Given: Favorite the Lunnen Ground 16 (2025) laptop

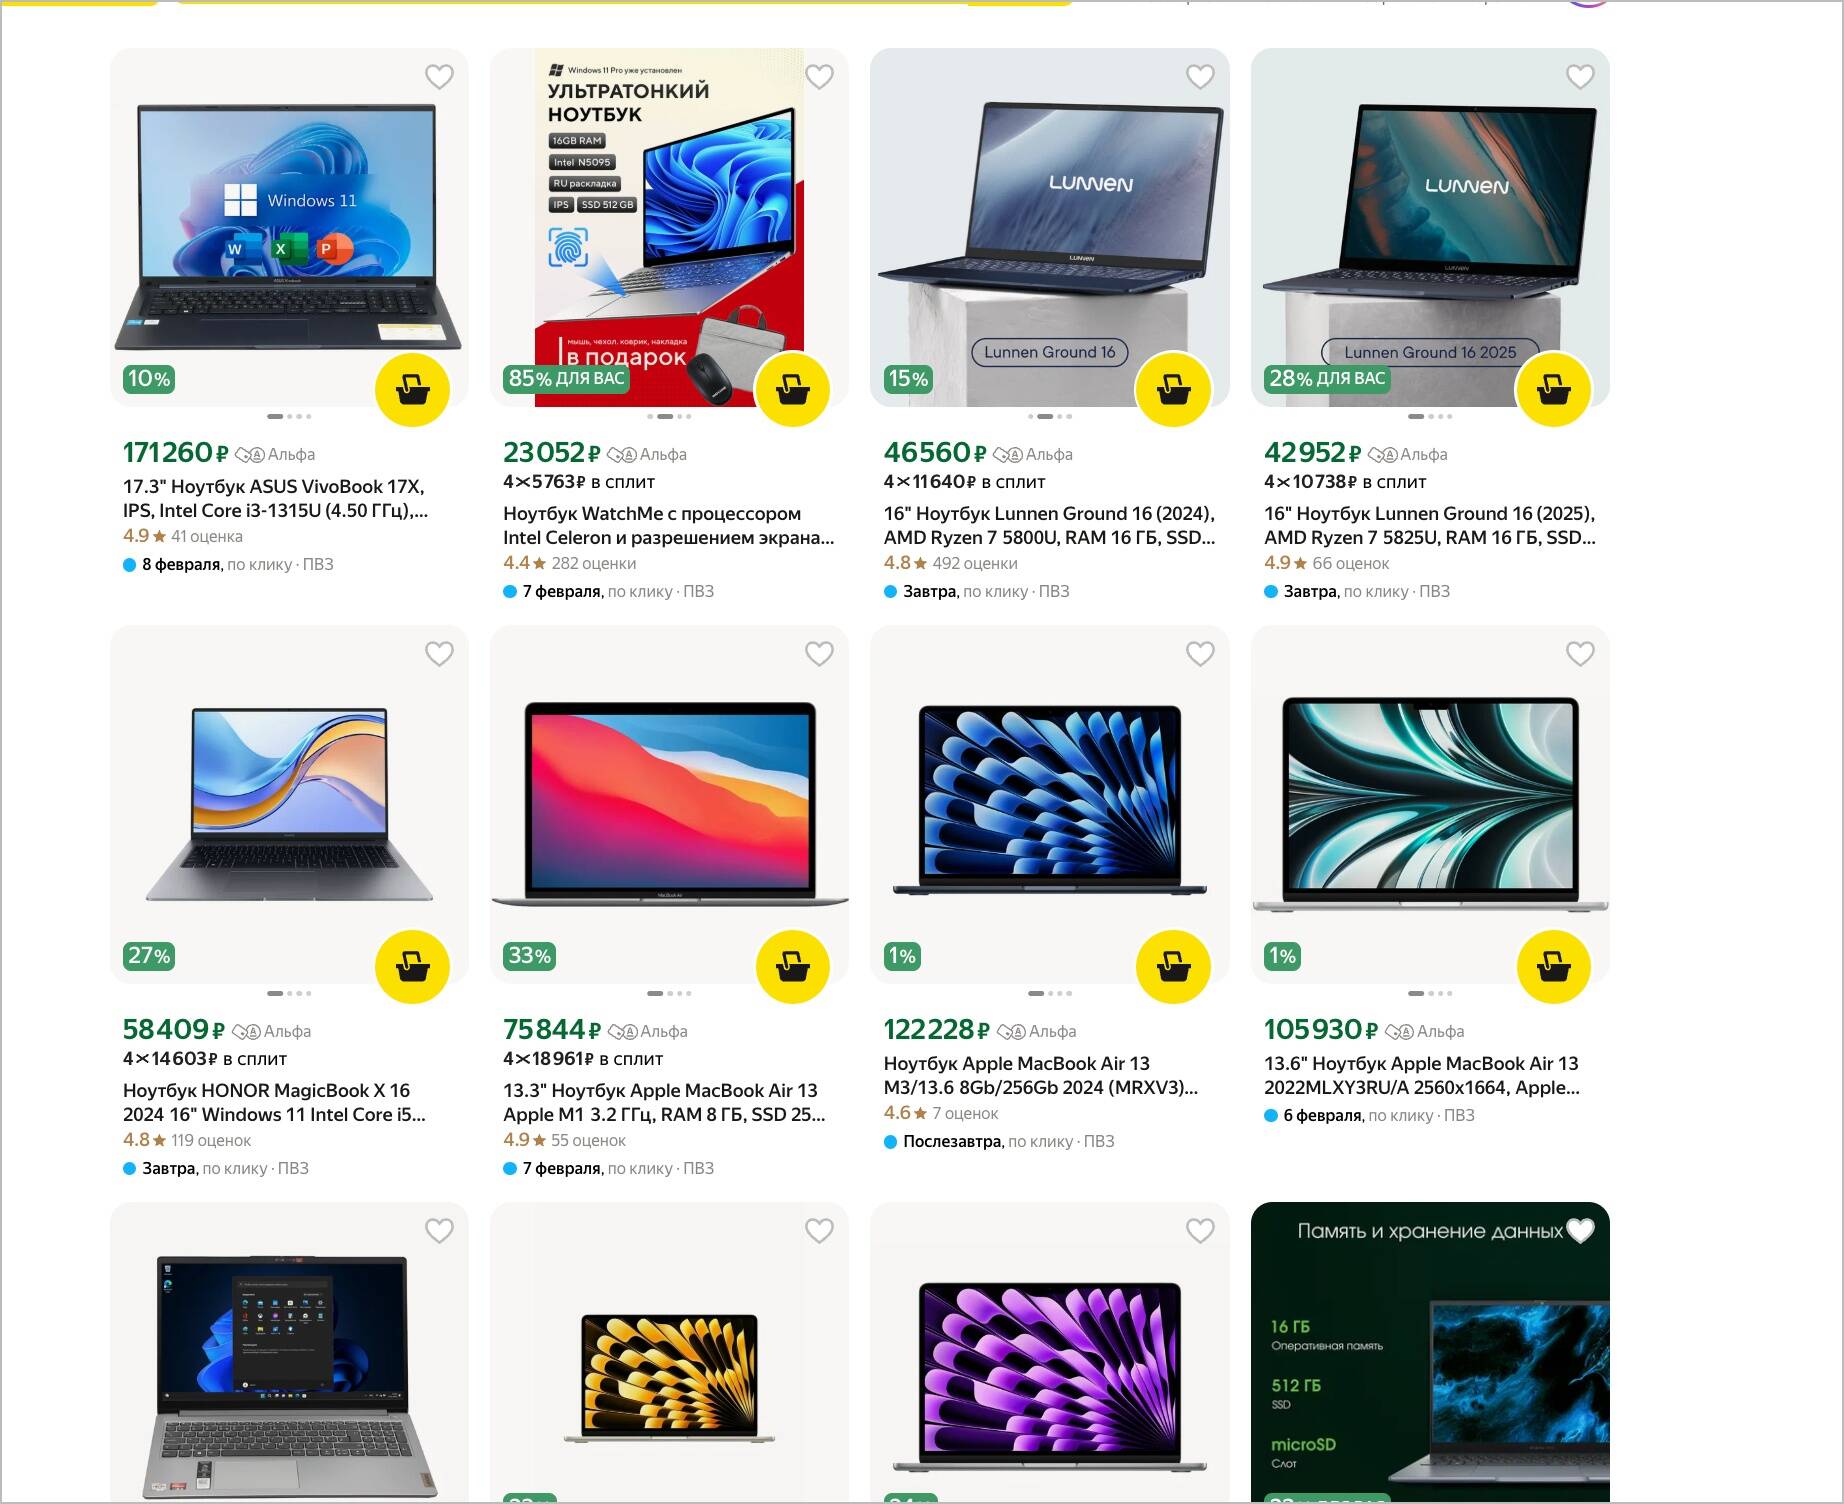Looking at the screenshot, I should point(1580,77).
